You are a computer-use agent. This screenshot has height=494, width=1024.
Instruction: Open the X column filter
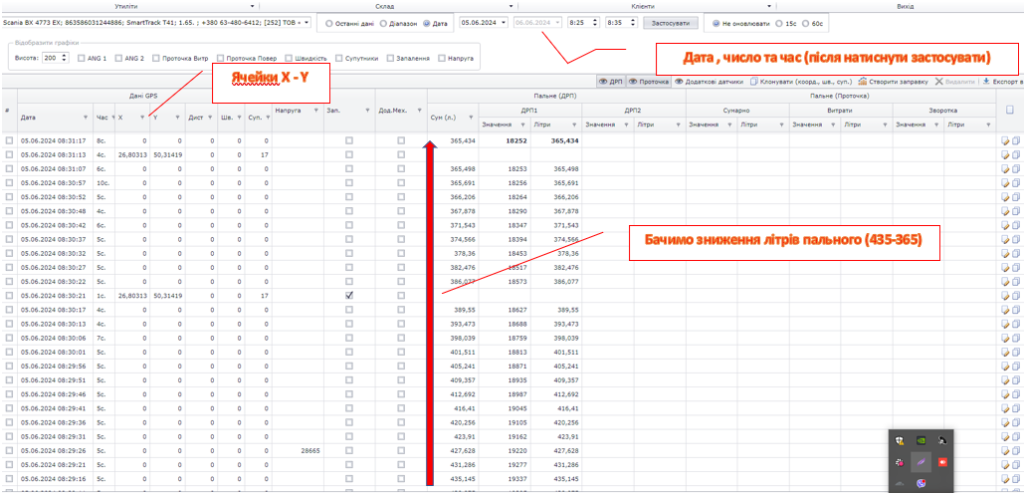144,118
